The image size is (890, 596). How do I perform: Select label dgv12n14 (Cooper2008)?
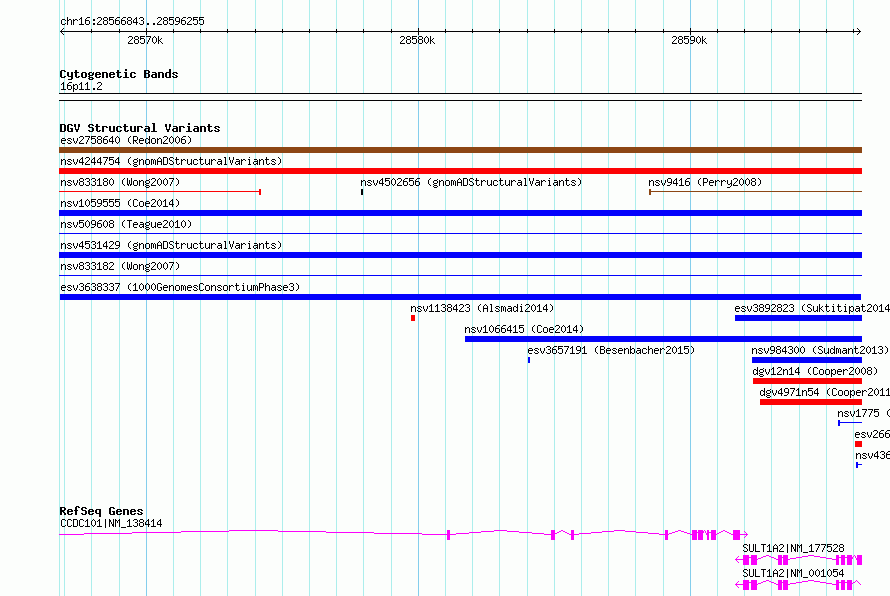click(x=815, y=371)
